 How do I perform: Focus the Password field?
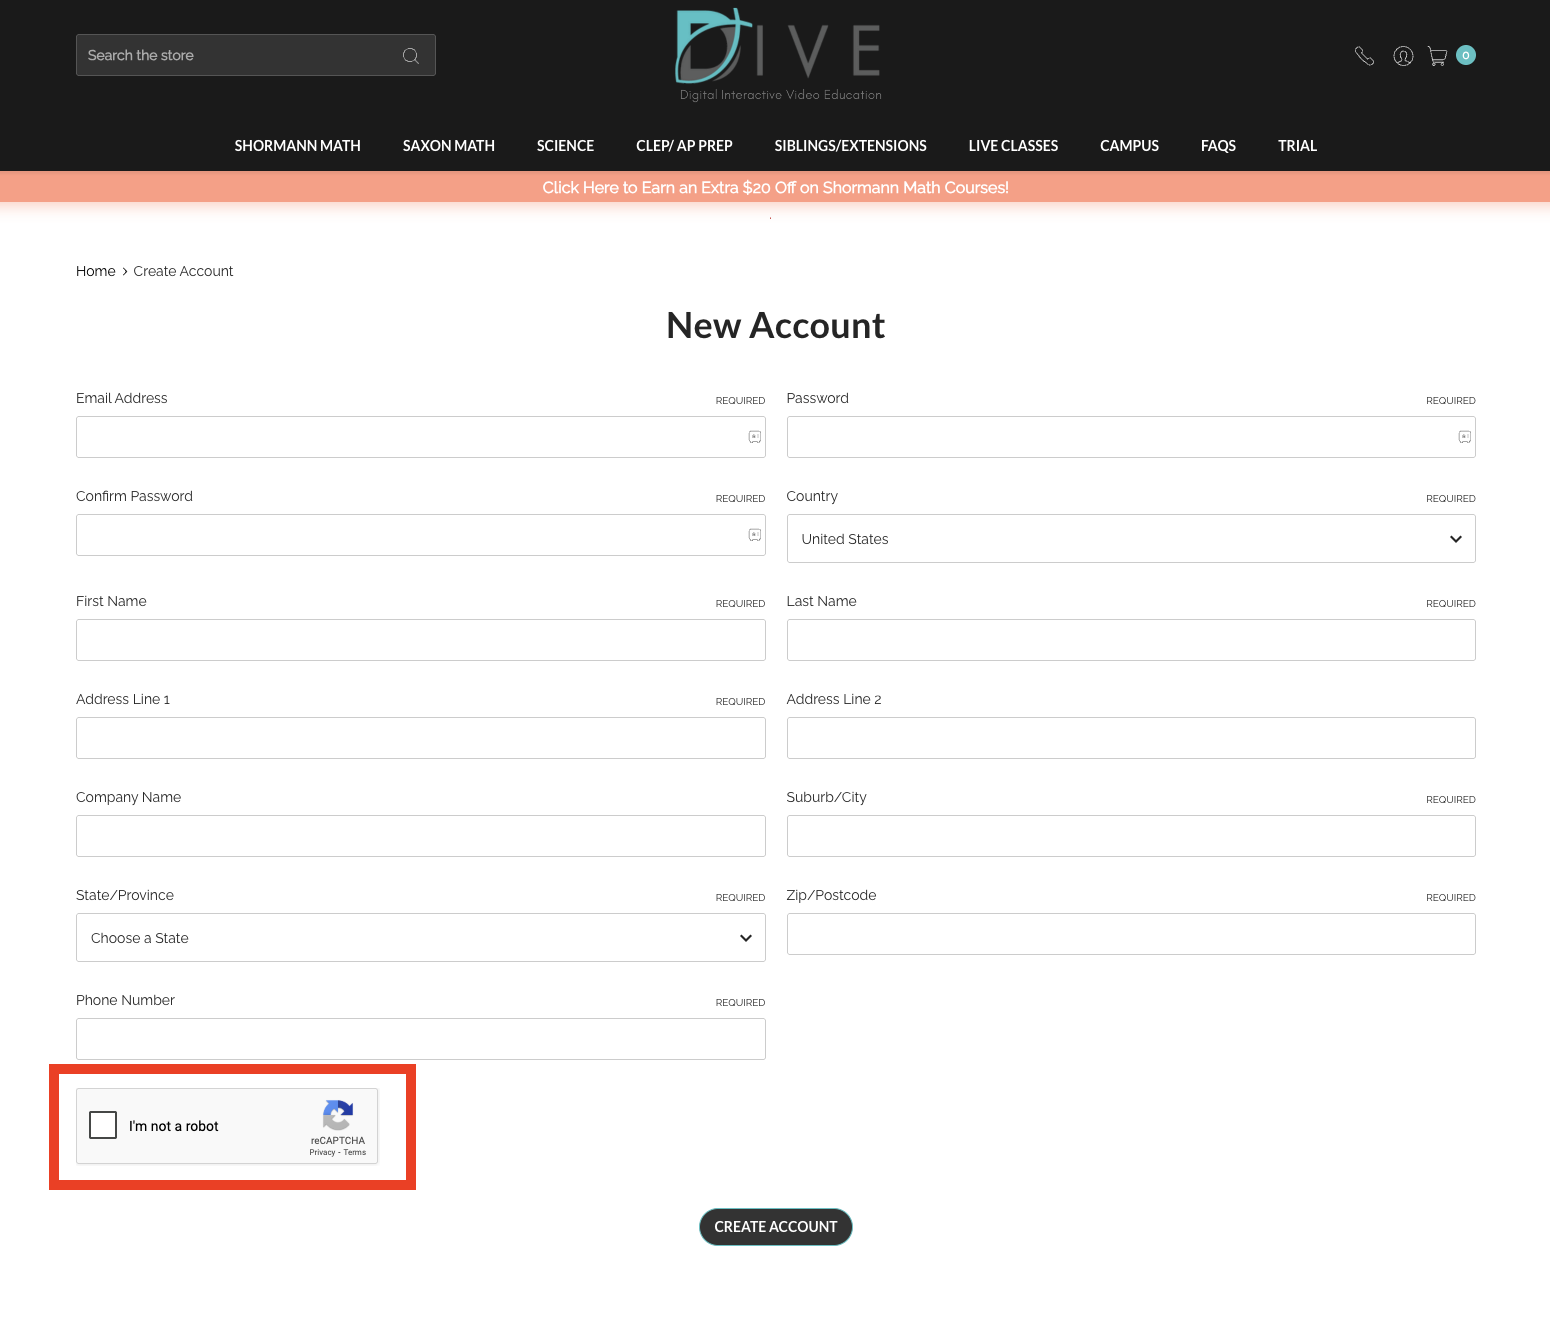coord(1131,437)
